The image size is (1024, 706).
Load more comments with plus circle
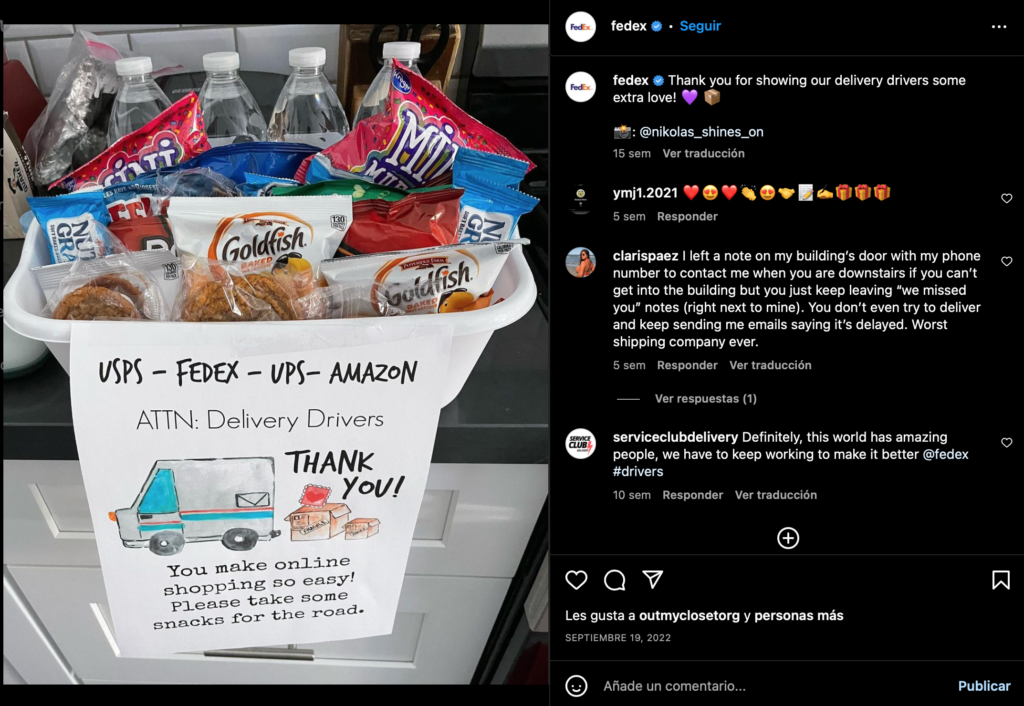788,538
